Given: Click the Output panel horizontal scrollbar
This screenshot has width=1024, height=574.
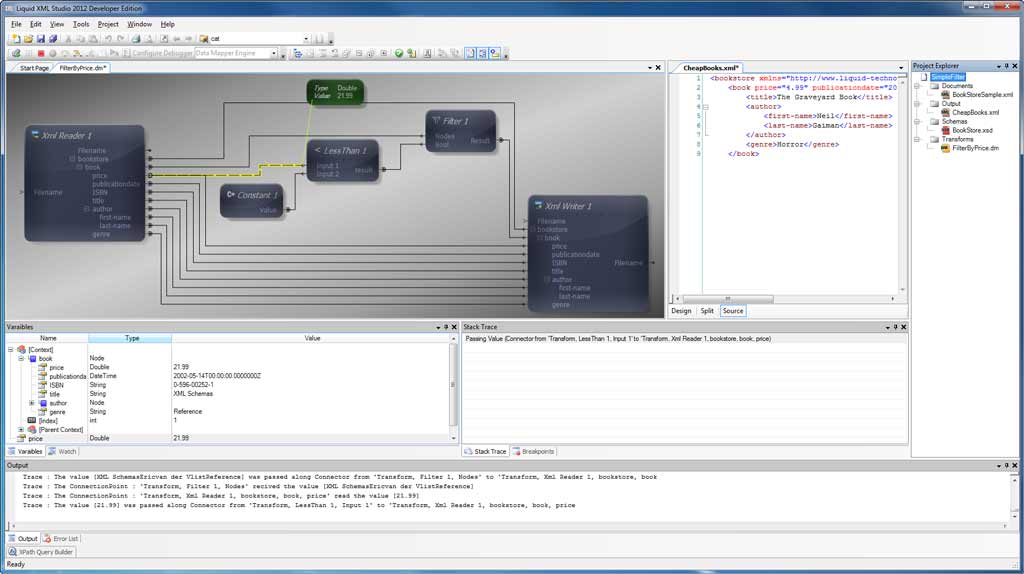Looking at the screenshot, I should [508, 525].
